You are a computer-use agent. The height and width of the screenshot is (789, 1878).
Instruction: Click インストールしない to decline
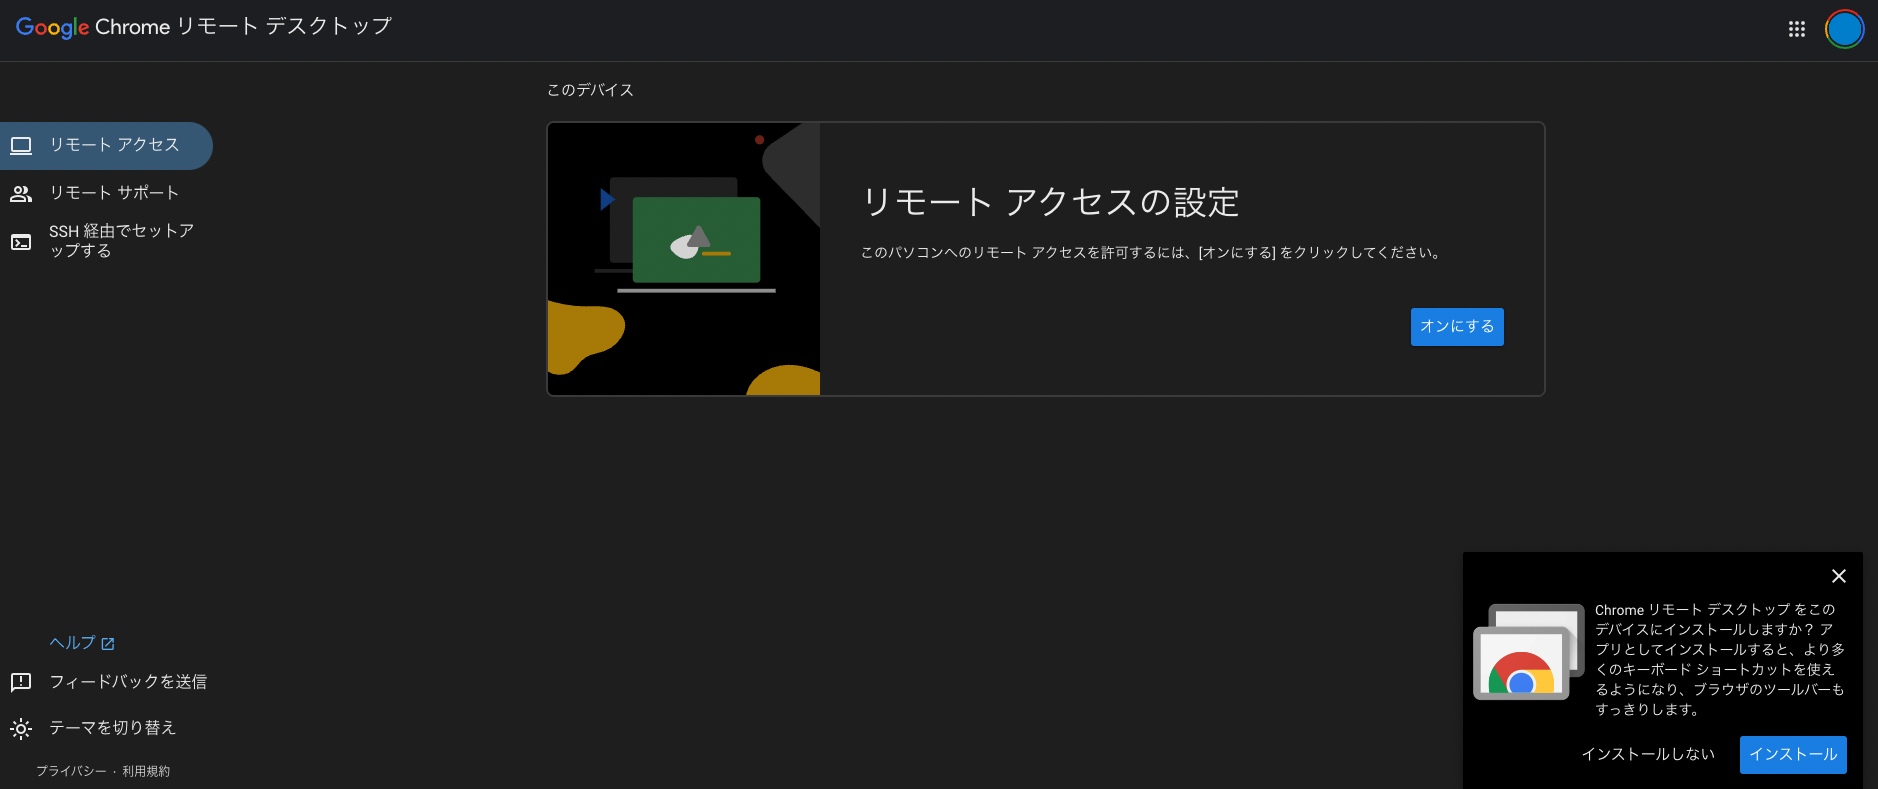click(x=1648, y=755)
